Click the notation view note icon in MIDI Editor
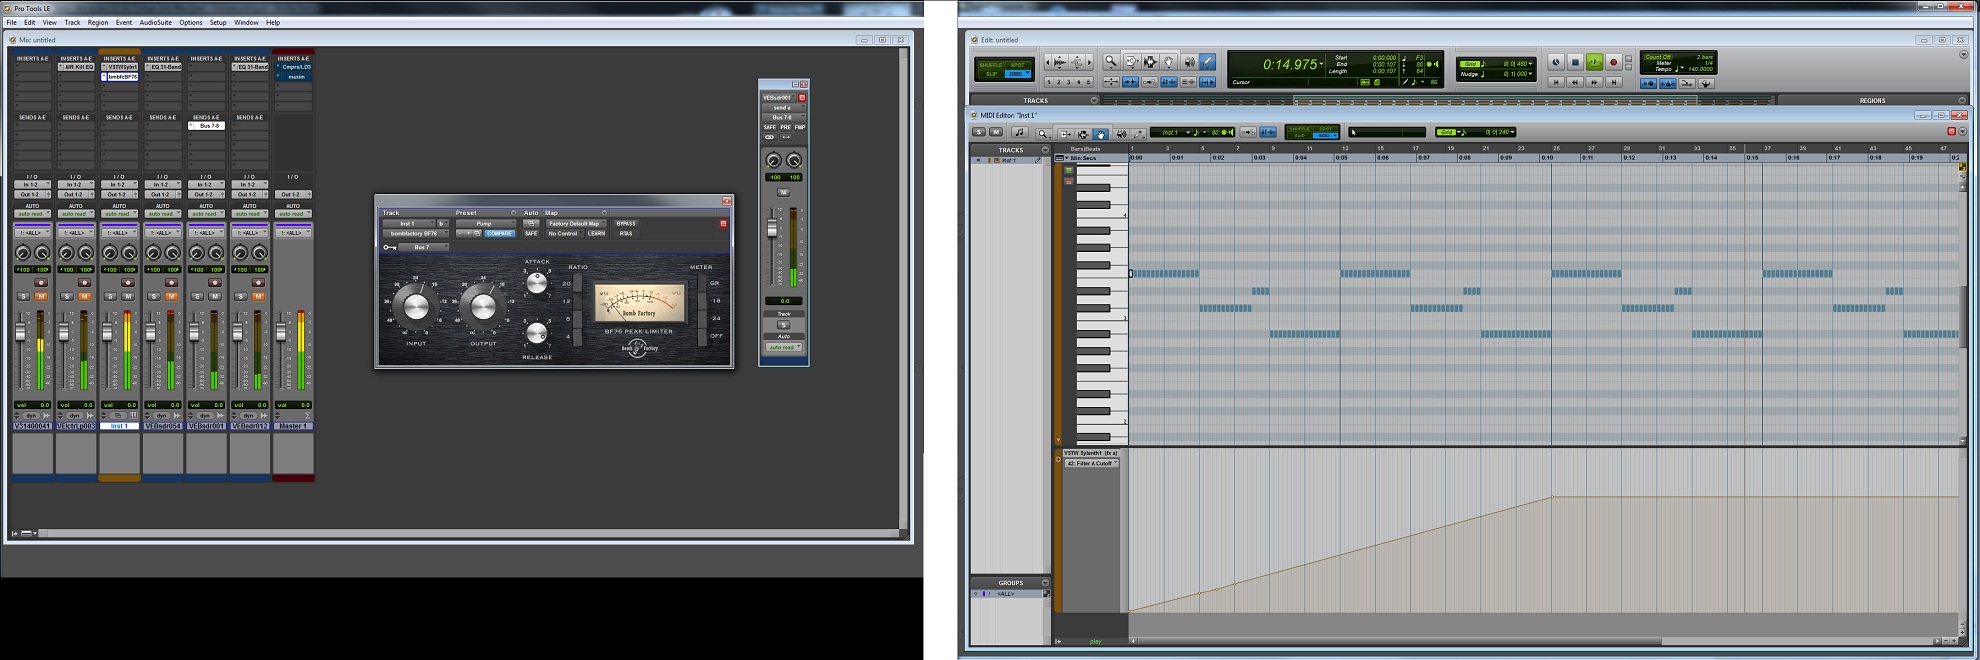1980x660 pixels. tap(1020, 132)
